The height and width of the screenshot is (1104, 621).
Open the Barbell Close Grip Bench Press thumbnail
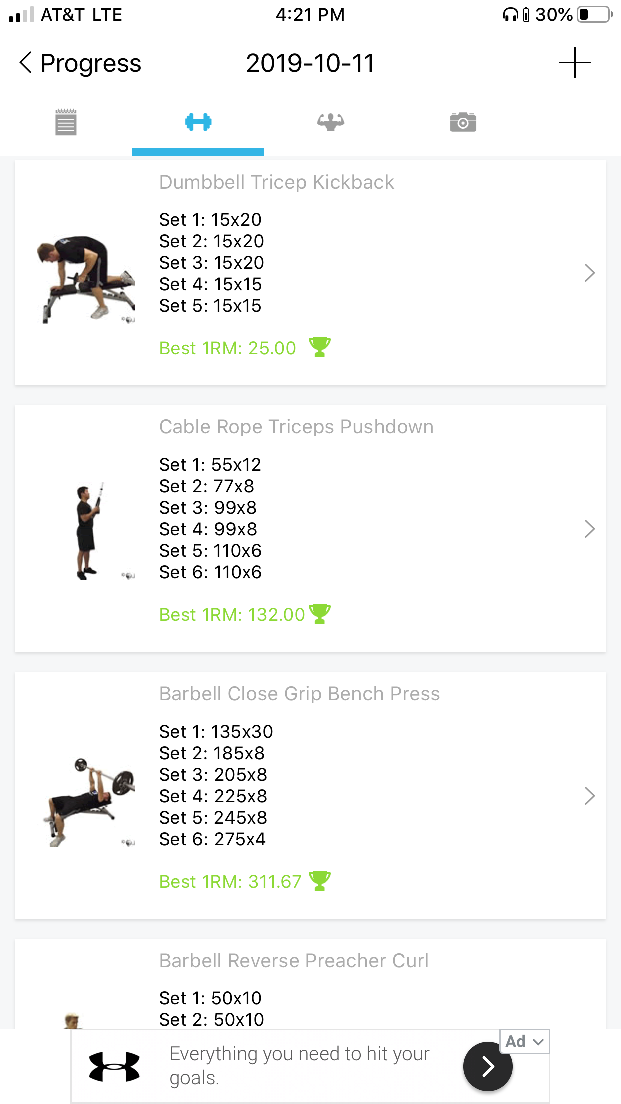86,800
